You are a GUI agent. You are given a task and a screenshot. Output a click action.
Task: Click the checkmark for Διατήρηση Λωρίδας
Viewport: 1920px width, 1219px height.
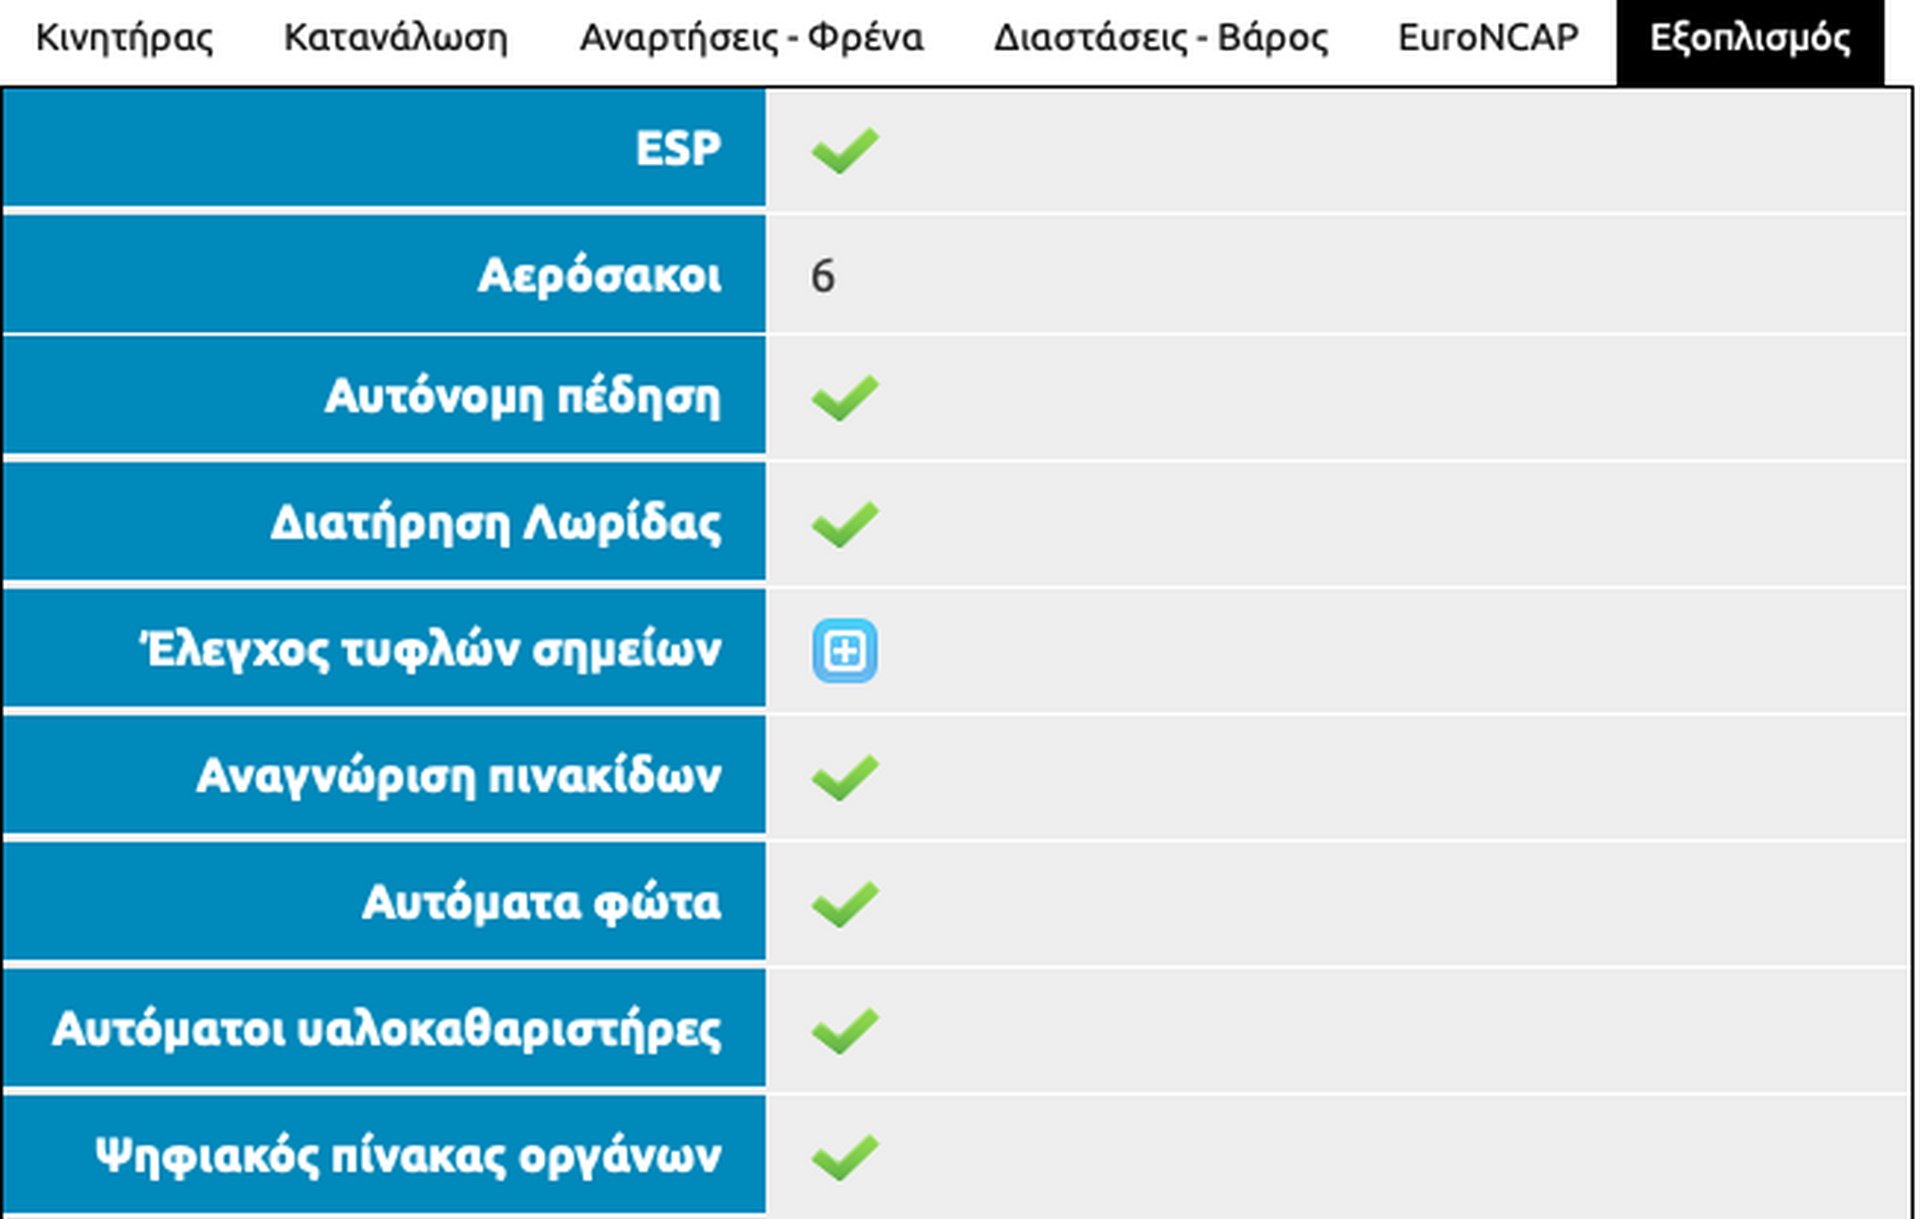(845, 524)
